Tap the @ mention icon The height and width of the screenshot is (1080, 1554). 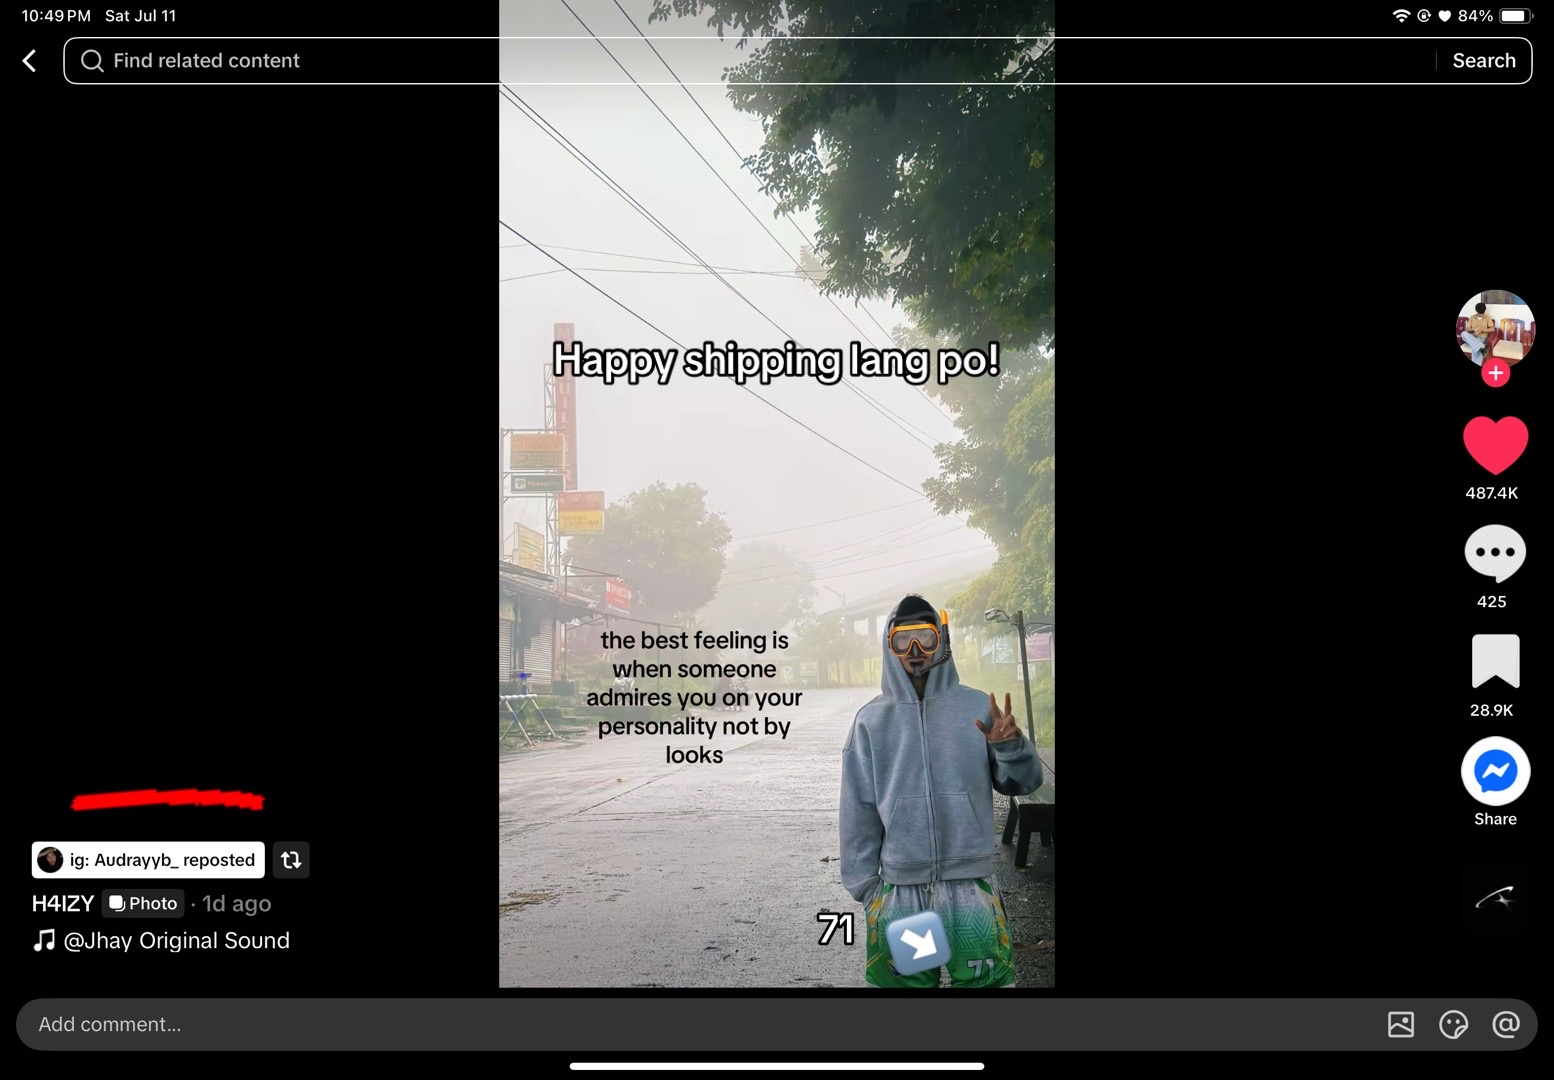(1506, 1024)
